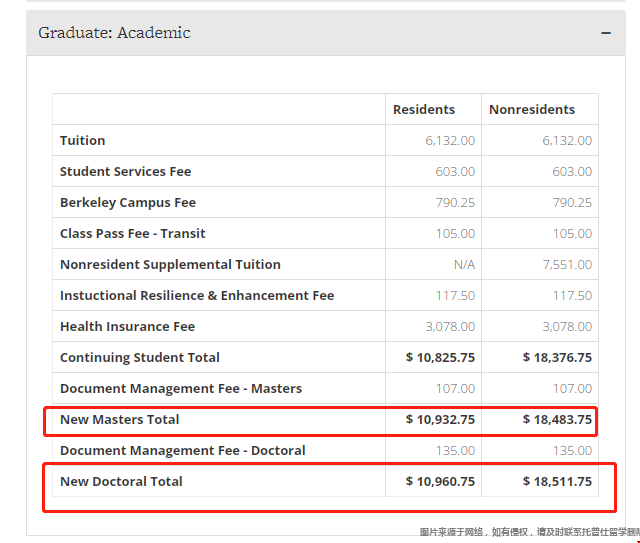Viewport: 640px width, 543px height.
Task: Click the New Masters Total label
Action: click(120, 420)
